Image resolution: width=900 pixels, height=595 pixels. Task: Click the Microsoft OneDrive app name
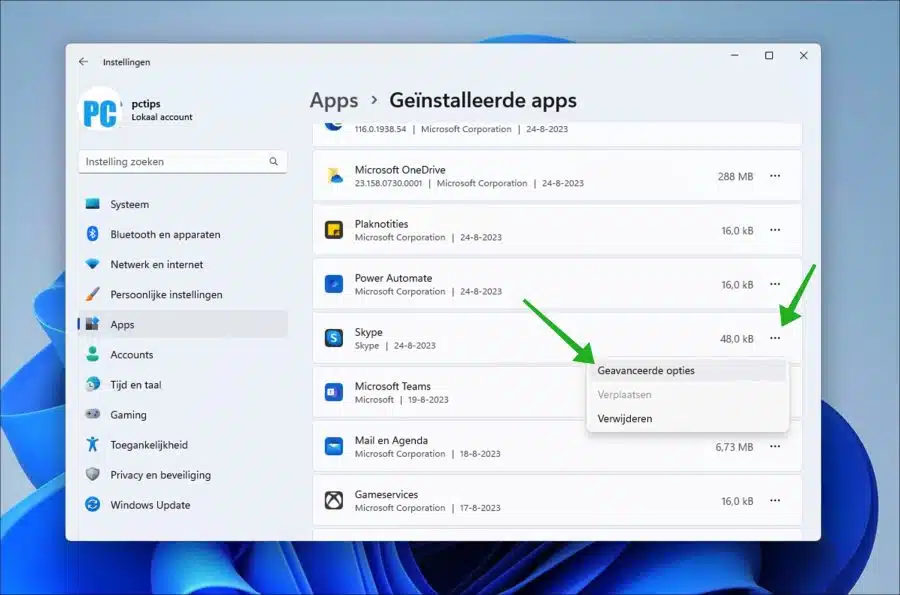400,170
